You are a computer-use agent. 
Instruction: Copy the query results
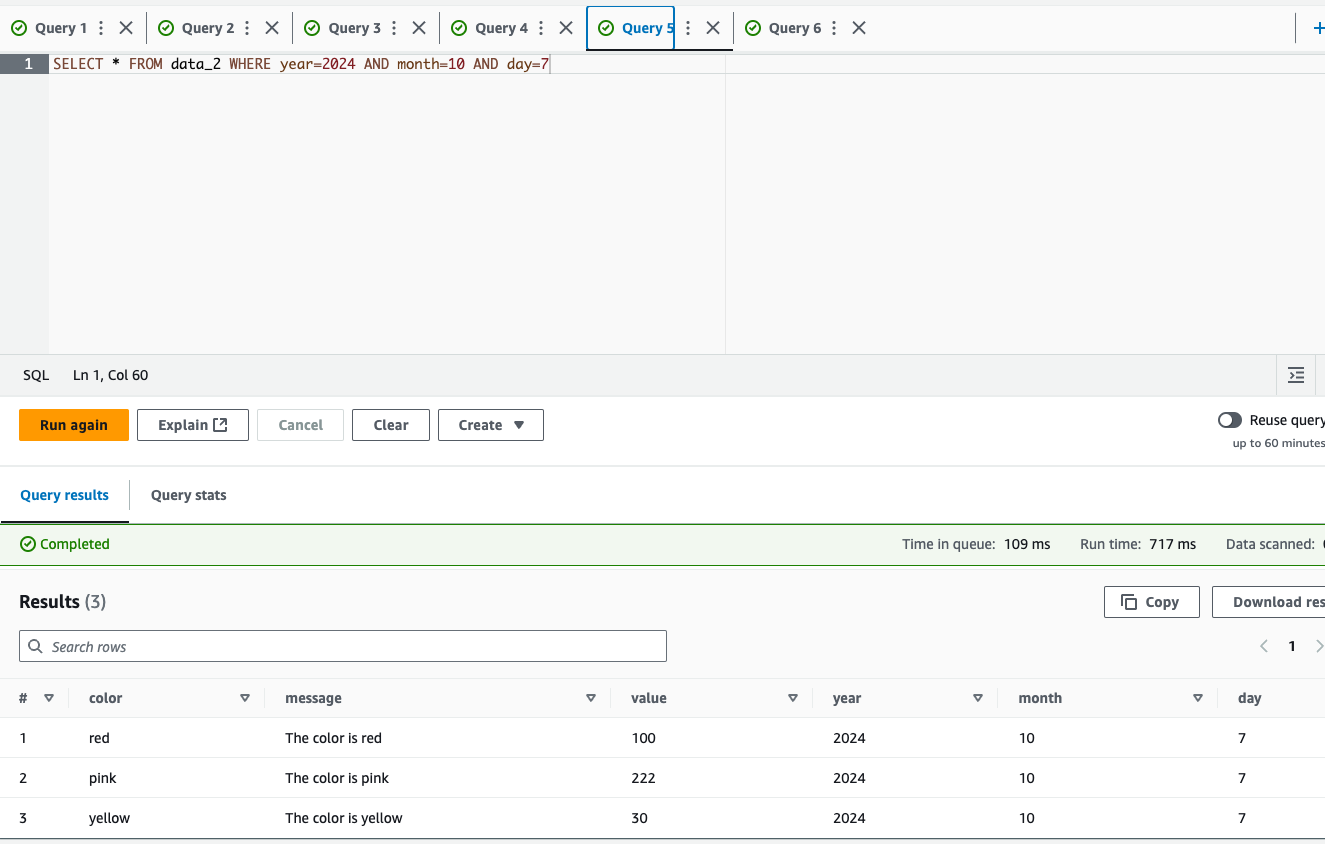click(1151, 602)
